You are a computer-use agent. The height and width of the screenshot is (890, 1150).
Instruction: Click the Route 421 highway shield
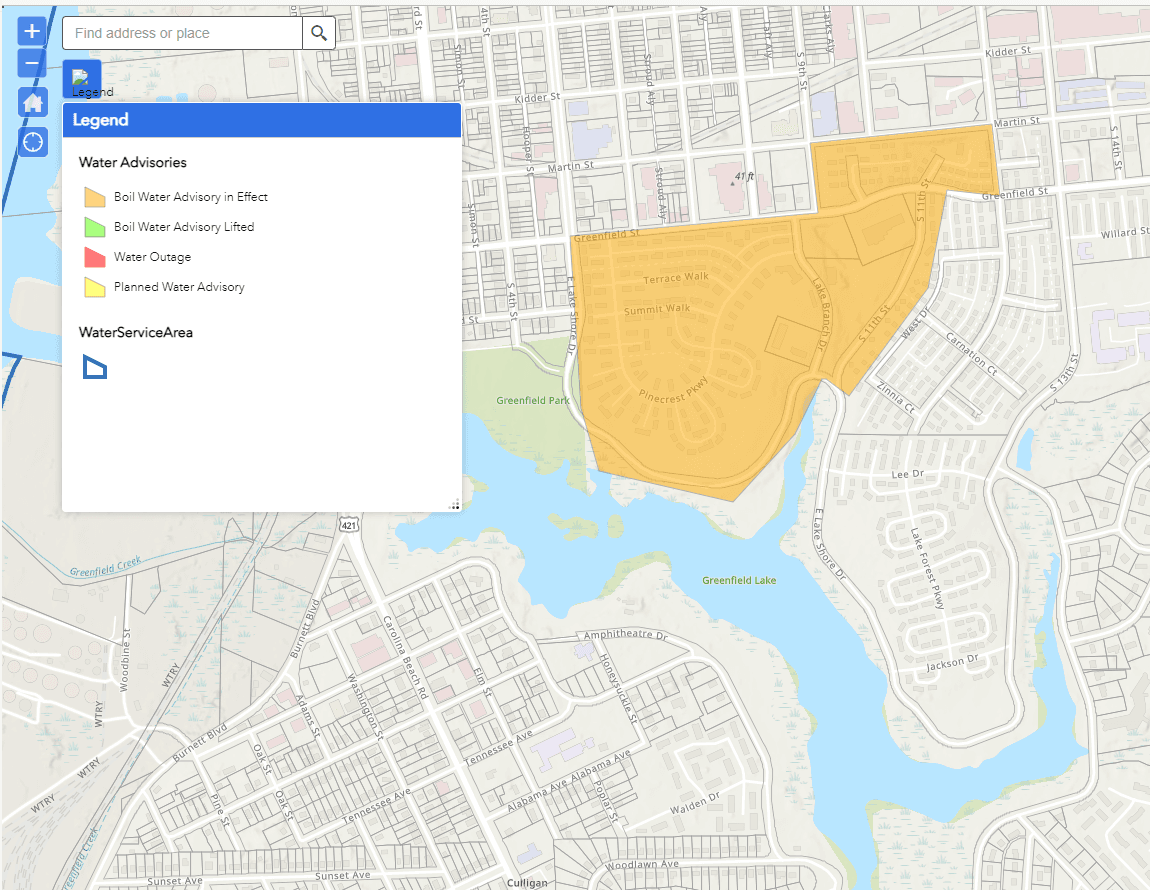click(347, 525)
